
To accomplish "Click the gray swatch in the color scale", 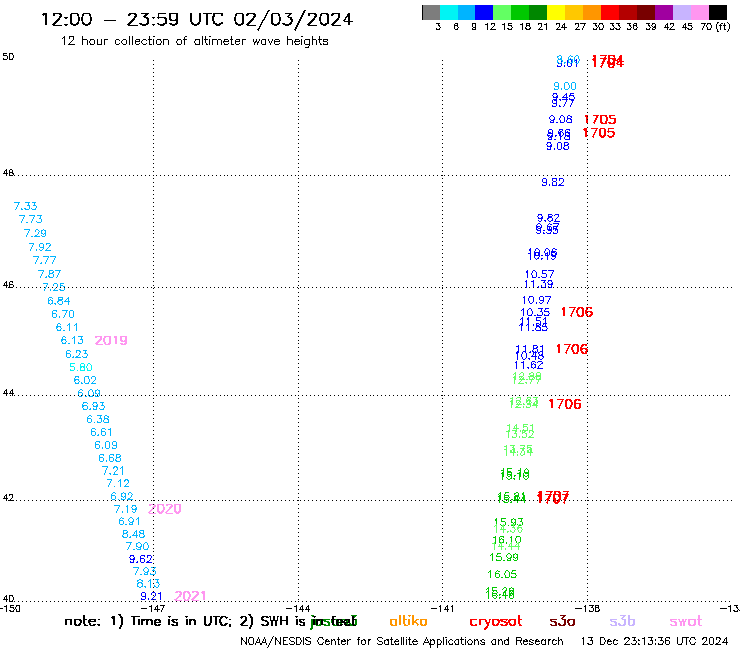I will click(431, 12).
